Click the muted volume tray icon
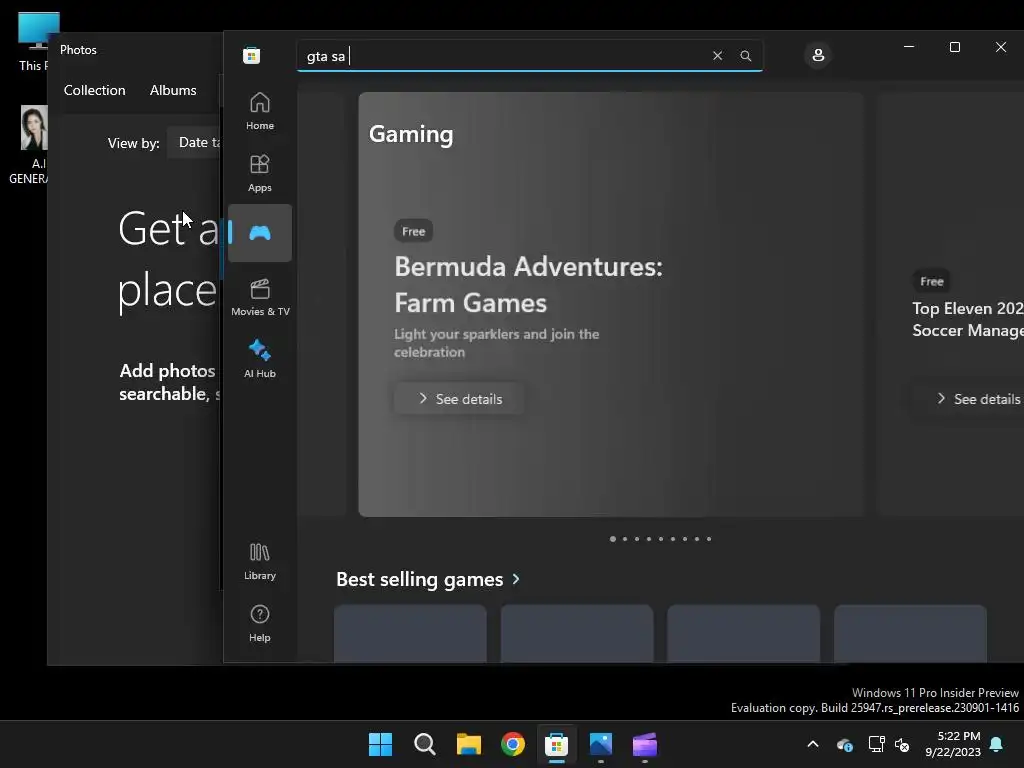This screenshot has height=768, width=1024. point(902,744)
